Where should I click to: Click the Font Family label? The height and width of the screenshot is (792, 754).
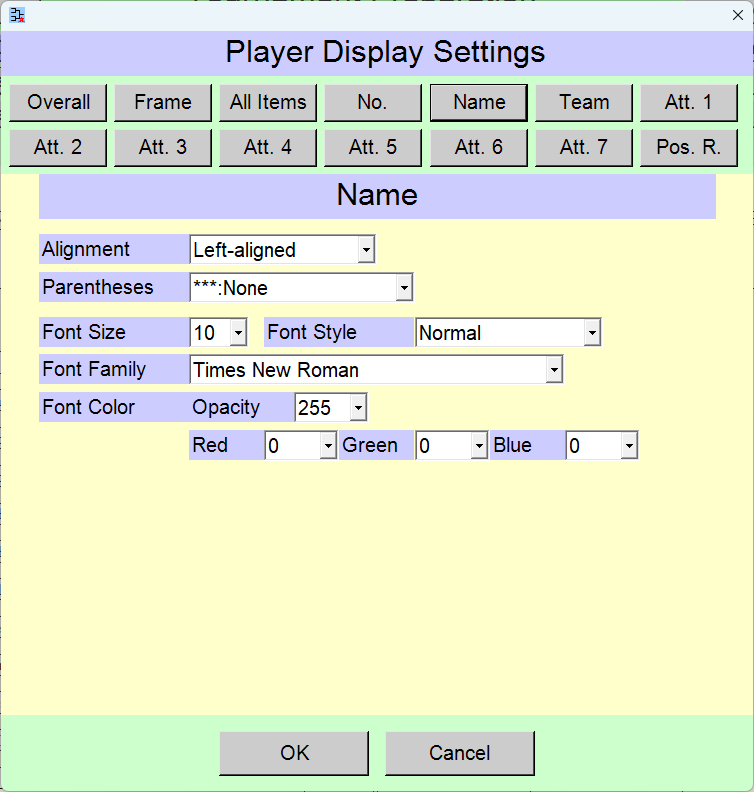[x=94, y=369]
